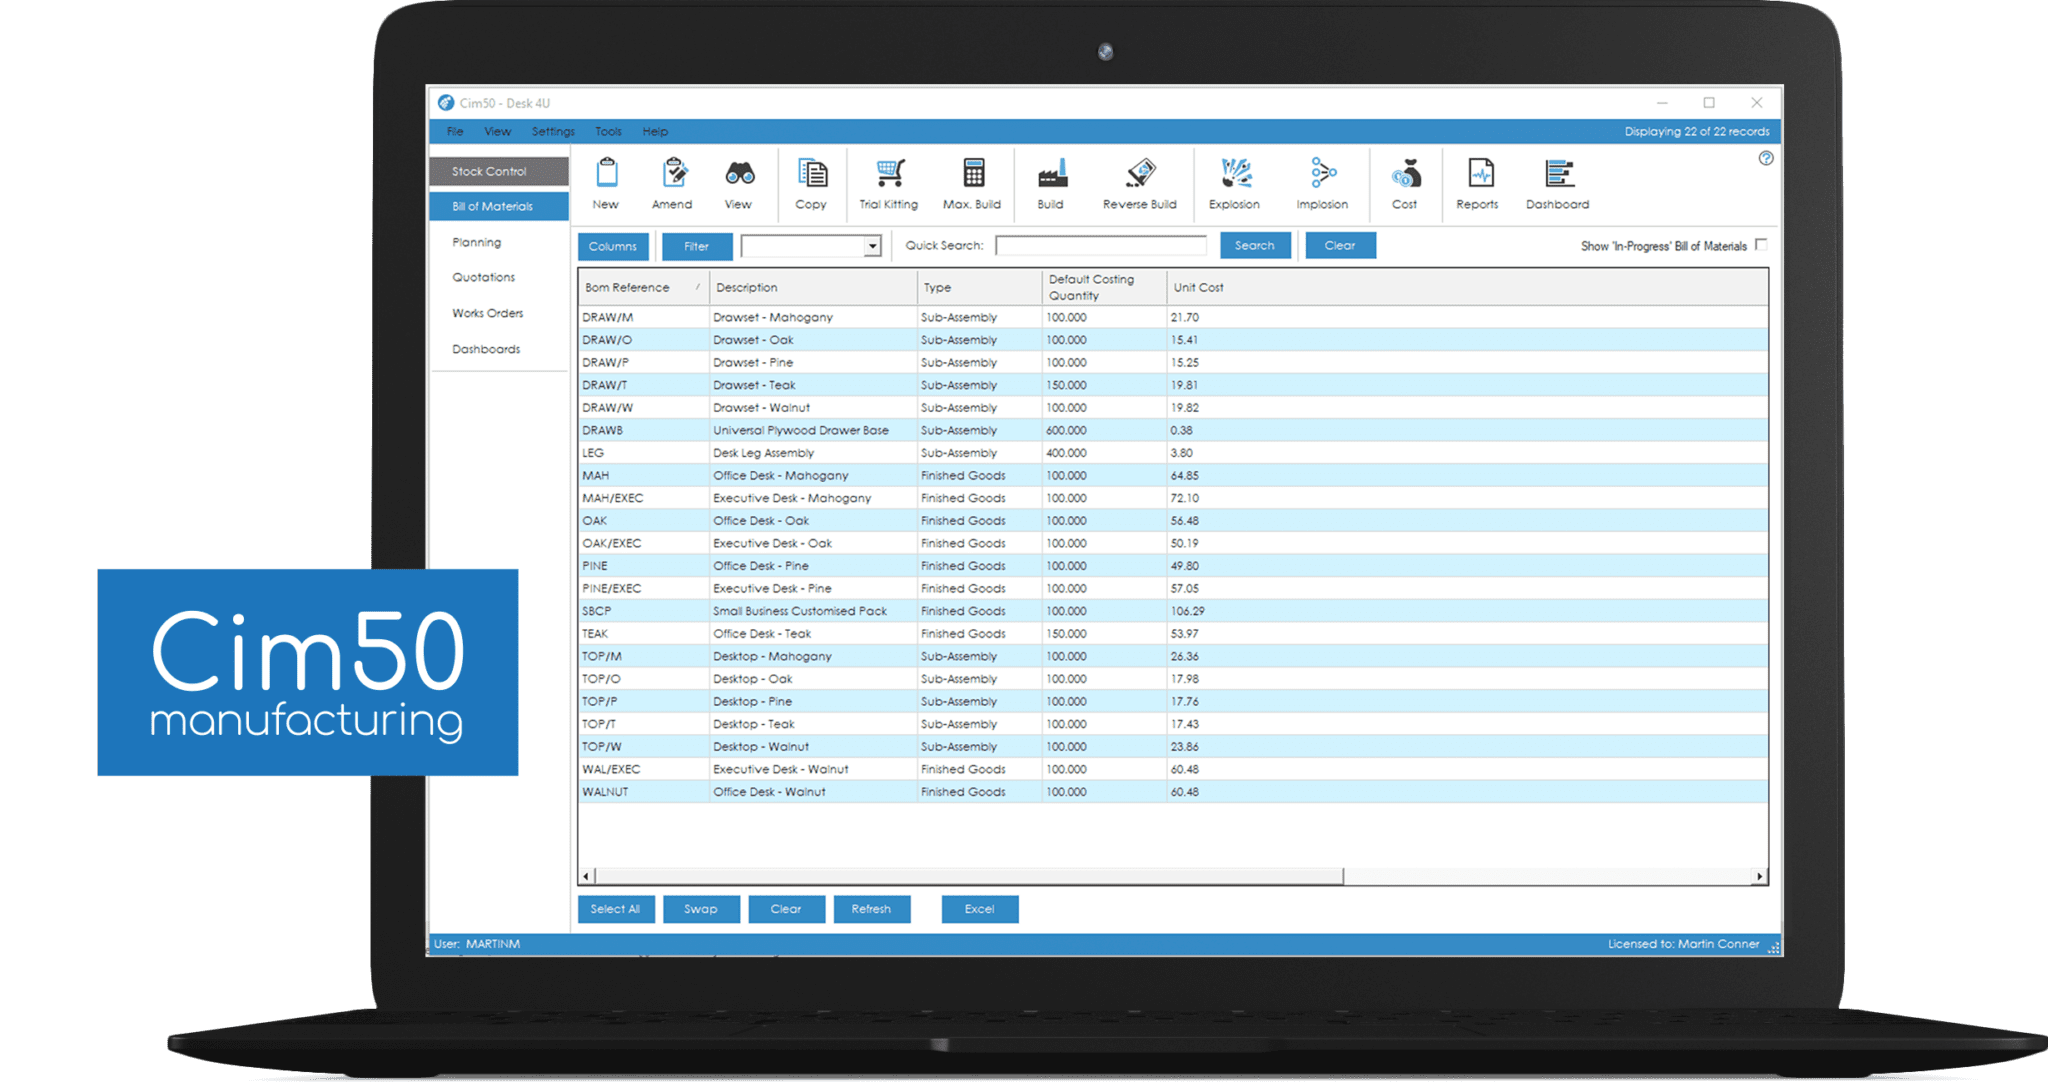
Task: Create a new Bill of Materials
Action: (x=606, y=183)
